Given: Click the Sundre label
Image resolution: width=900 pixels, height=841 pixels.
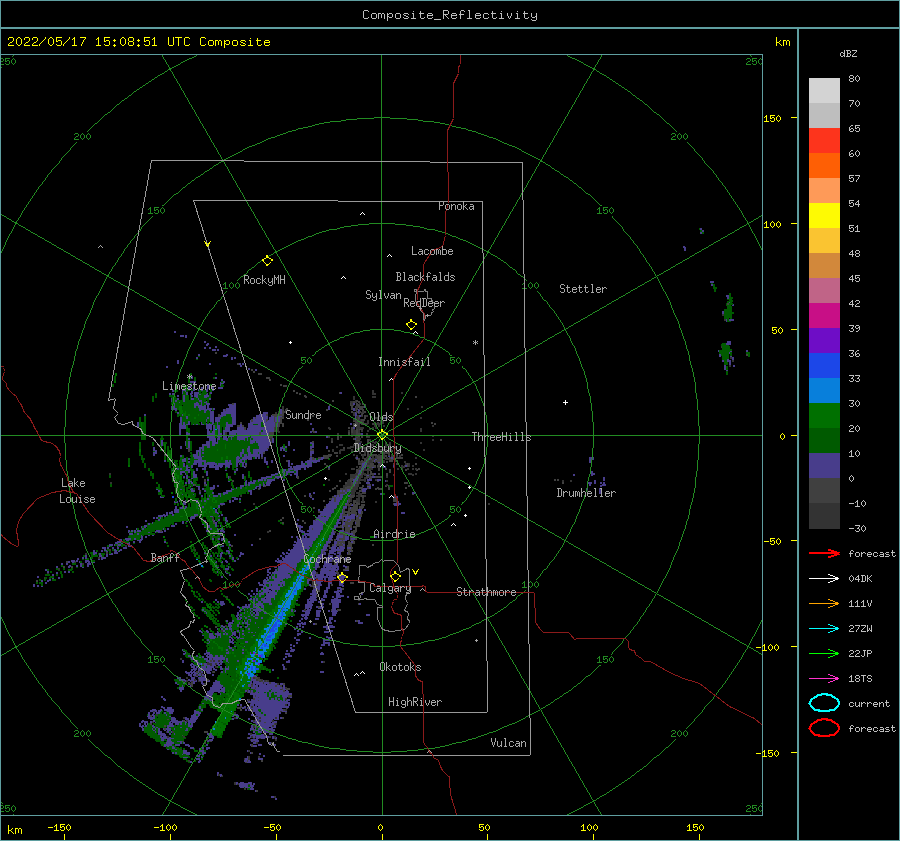Looking at the screenshot, I should (x=303, y=414).
